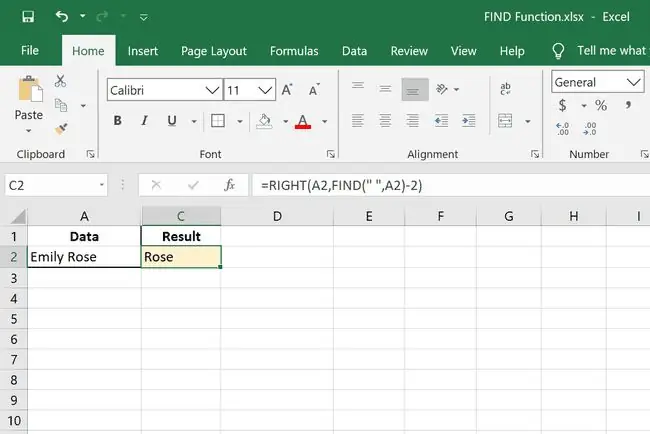Click the formula bar with RIGHT formula

point(451,185)
